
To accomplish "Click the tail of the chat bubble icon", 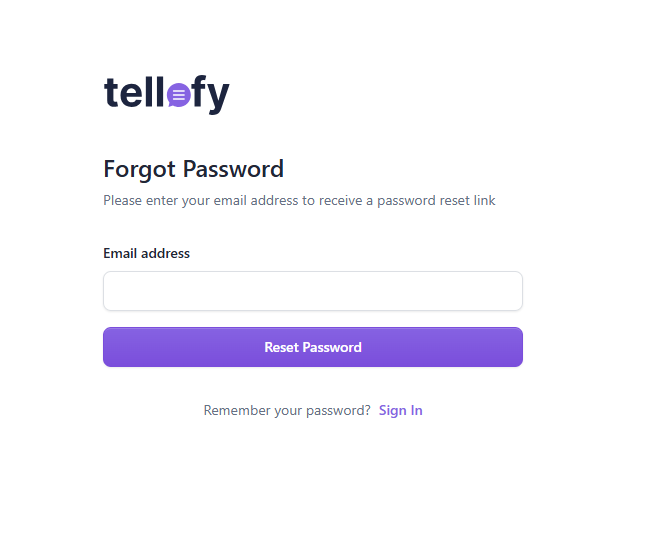I will [172, 104].
